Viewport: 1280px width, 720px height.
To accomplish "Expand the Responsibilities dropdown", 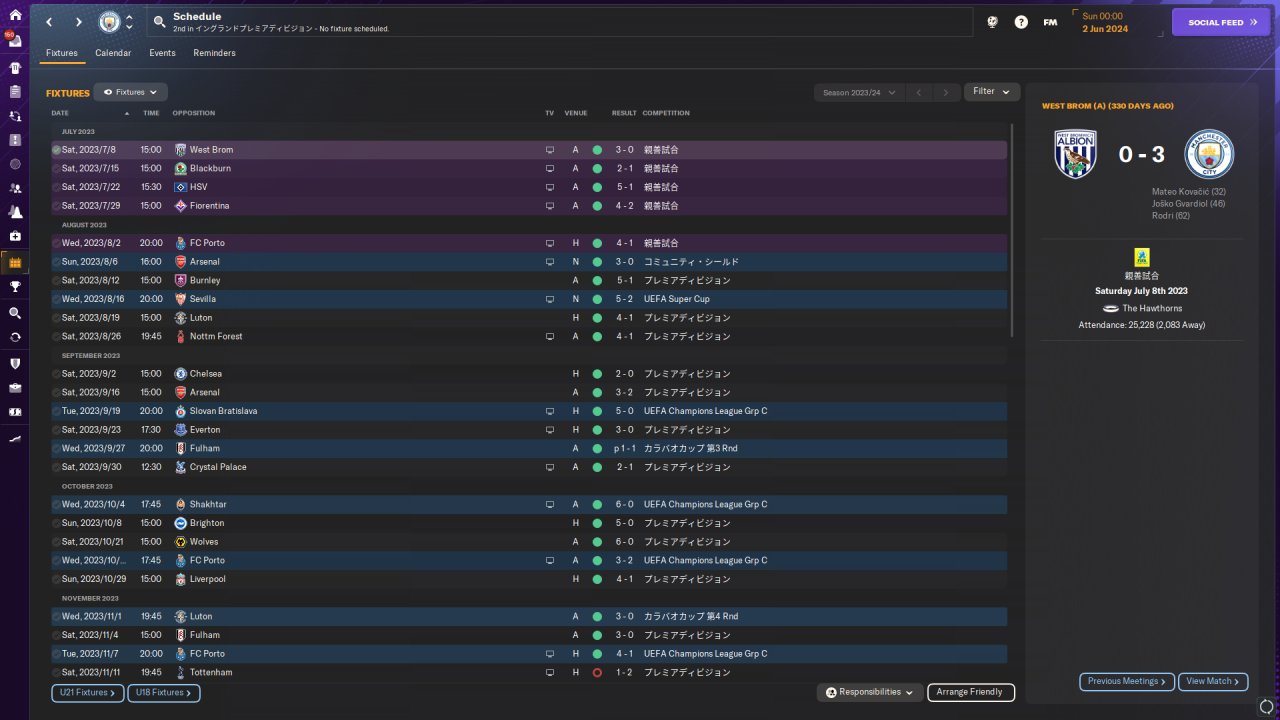I will click(x=869, y=692).
